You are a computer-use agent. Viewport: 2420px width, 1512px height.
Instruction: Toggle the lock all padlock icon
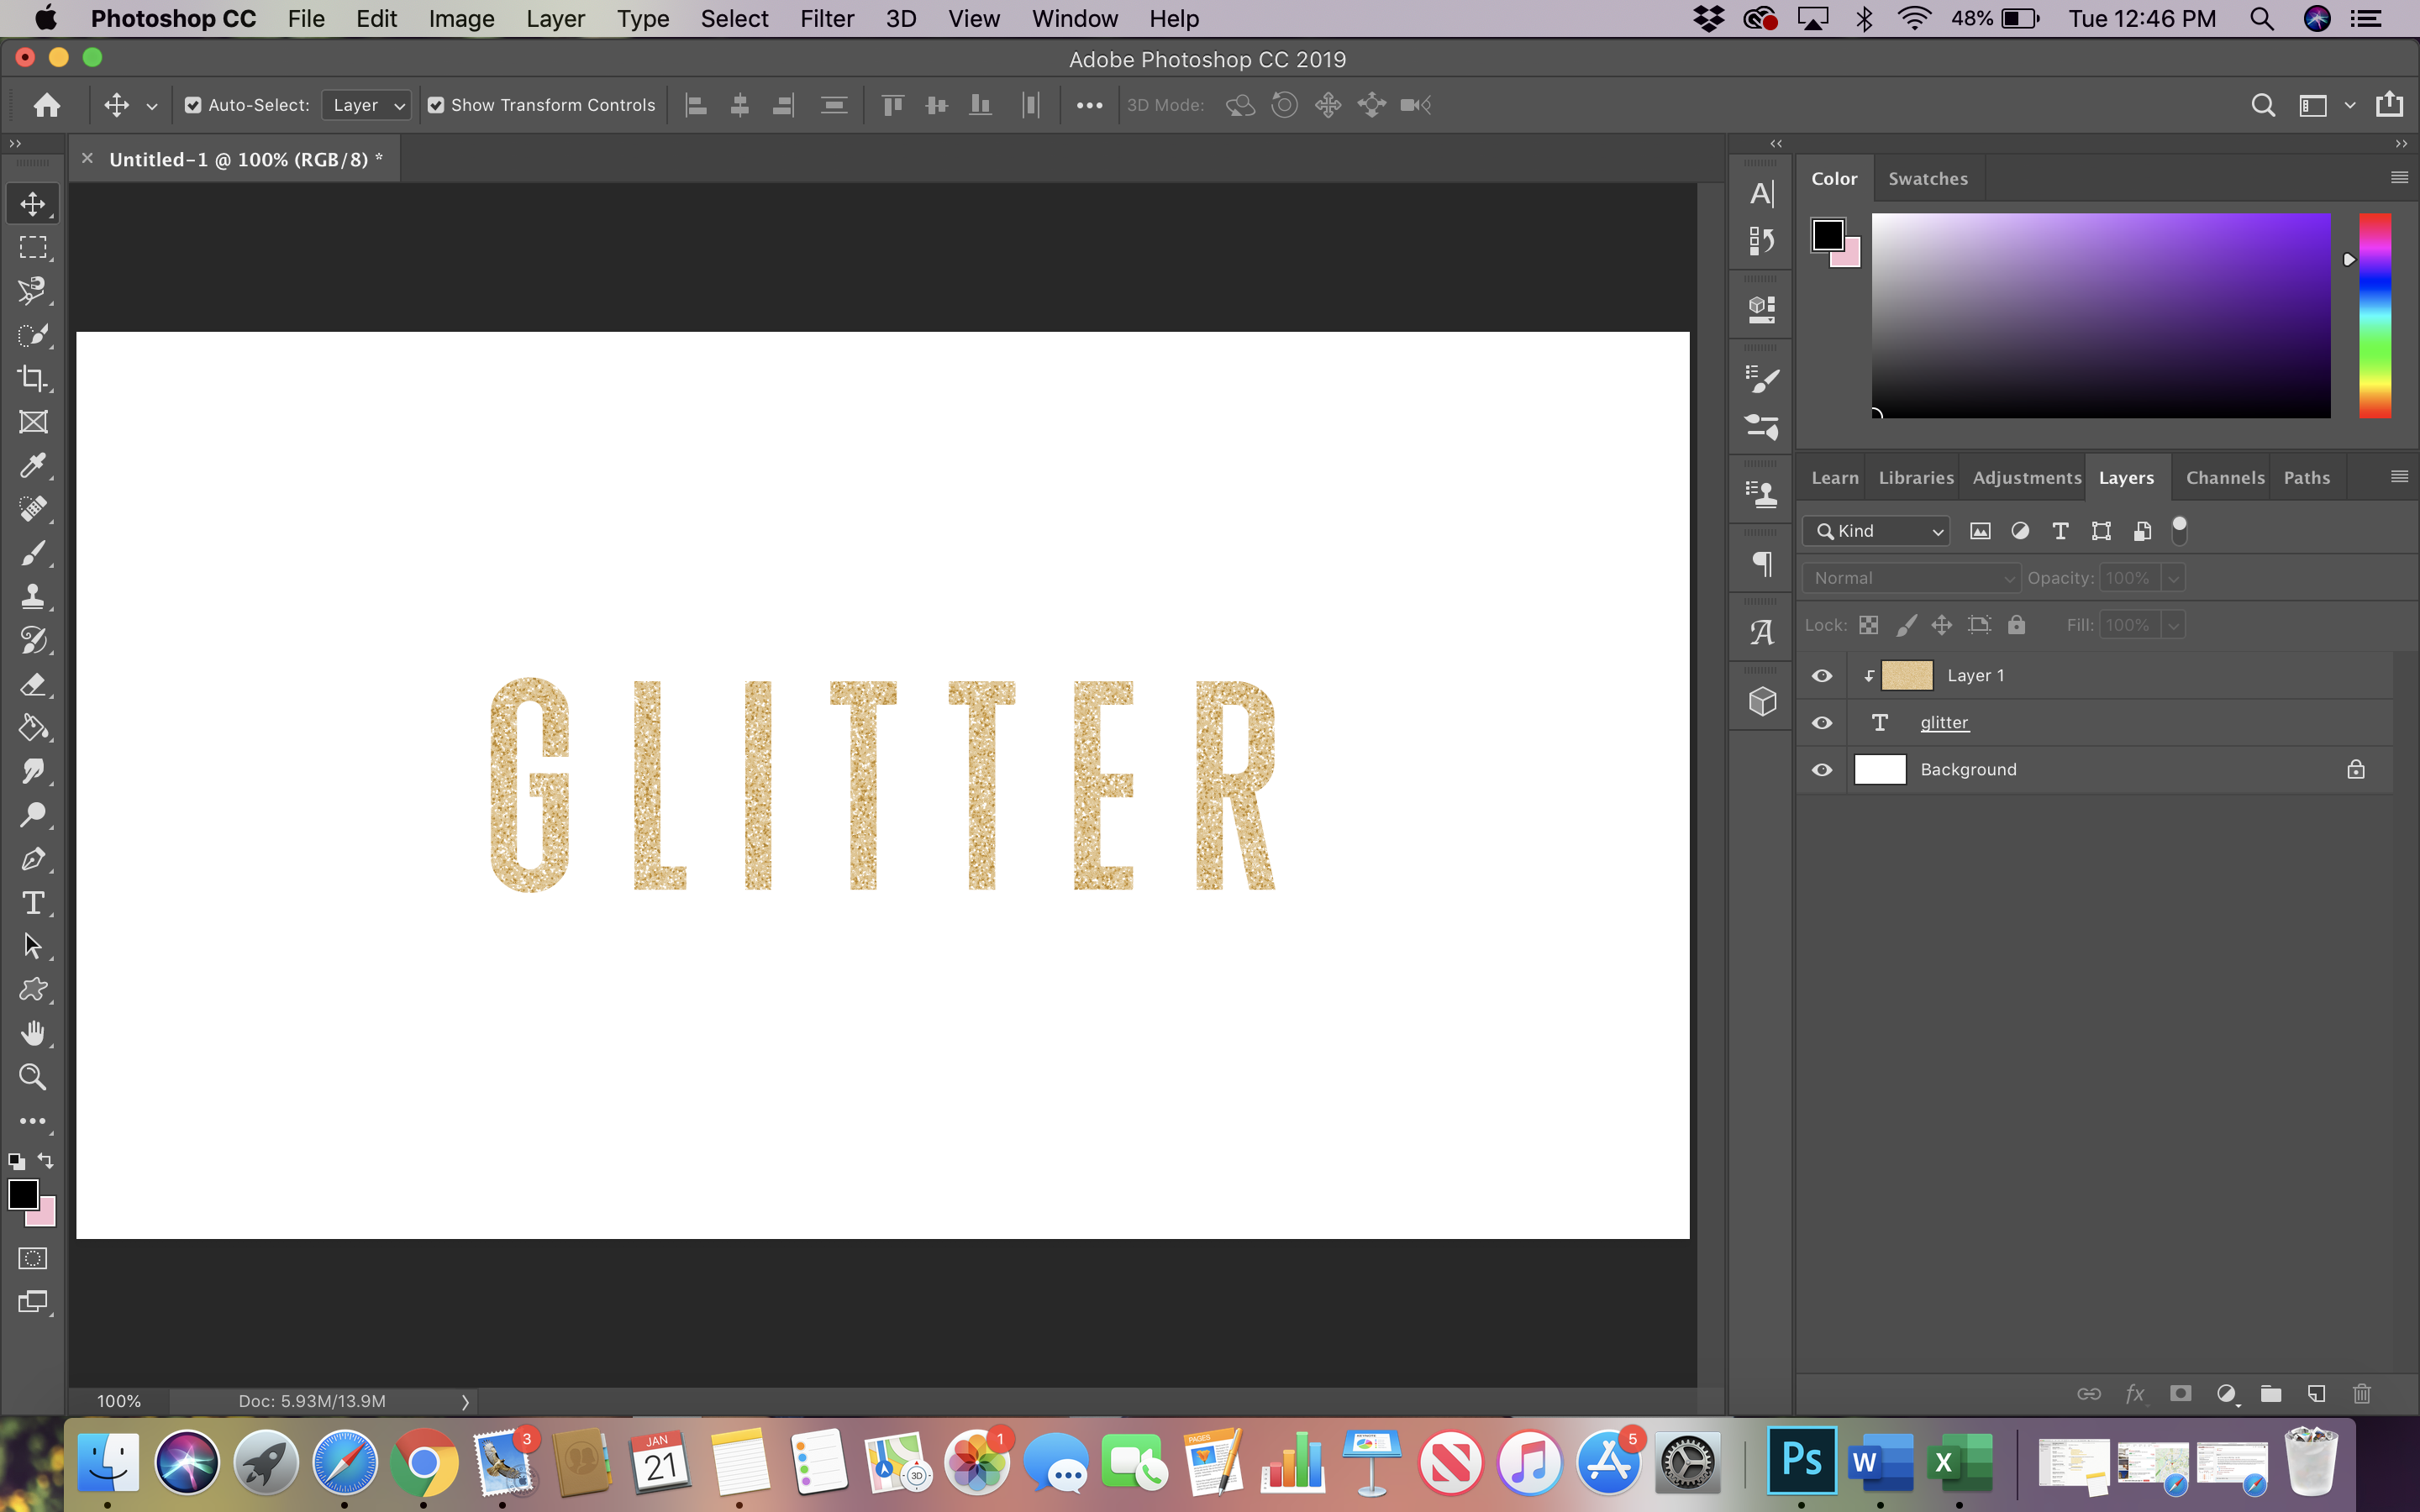tap(2016, 625)
